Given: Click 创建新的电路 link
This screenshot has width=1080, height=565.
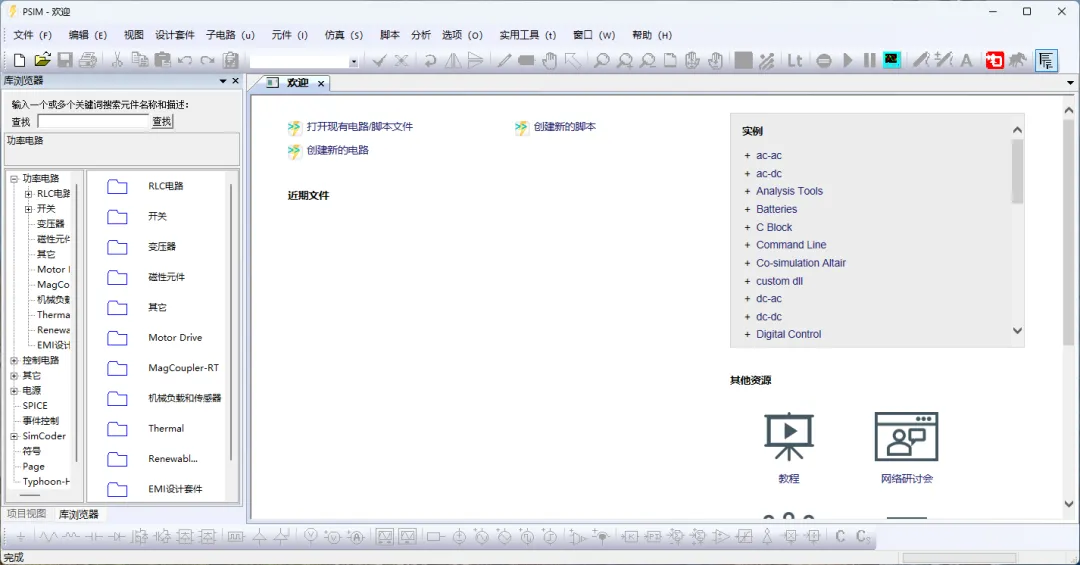Looking at the screenshot, I should 338,150.
